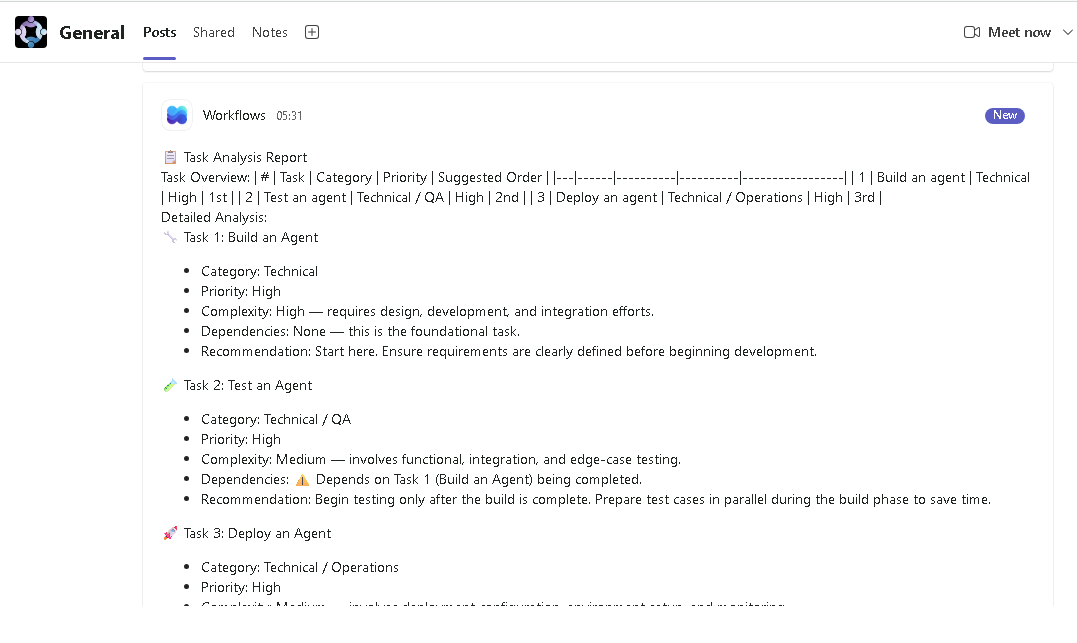1077x643 pixels.
Task: Click Recommendation: Begin testing line
Action: tap(596, 499)
